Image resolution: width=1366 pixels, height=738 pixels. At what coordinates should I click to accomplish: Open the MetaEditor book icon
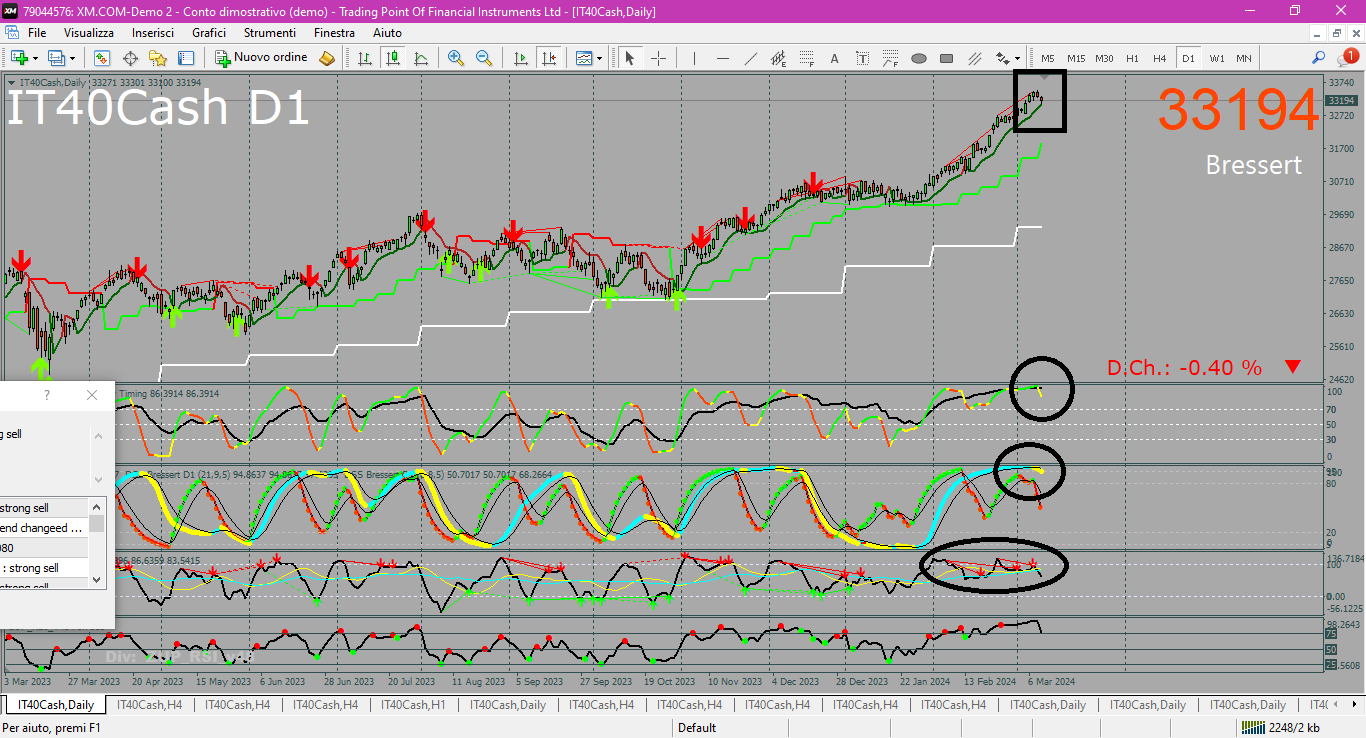pyautogui.click(x=326, y=58)
